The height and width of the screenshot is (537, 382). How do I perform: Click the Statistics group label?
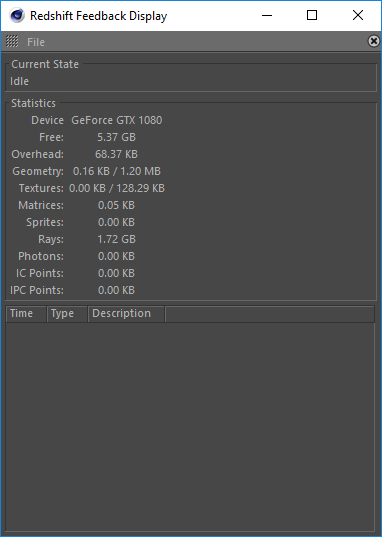click(x=33, y=103)
